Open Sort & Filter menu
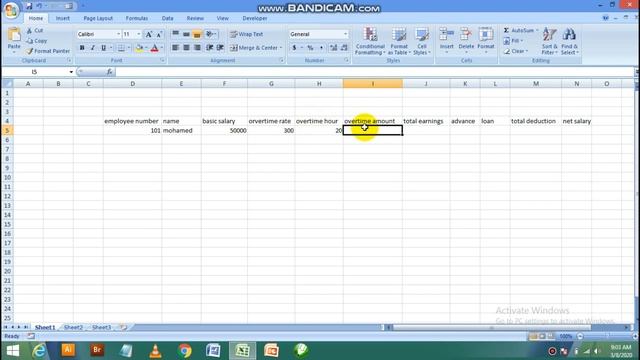 [x=549, y=41]
